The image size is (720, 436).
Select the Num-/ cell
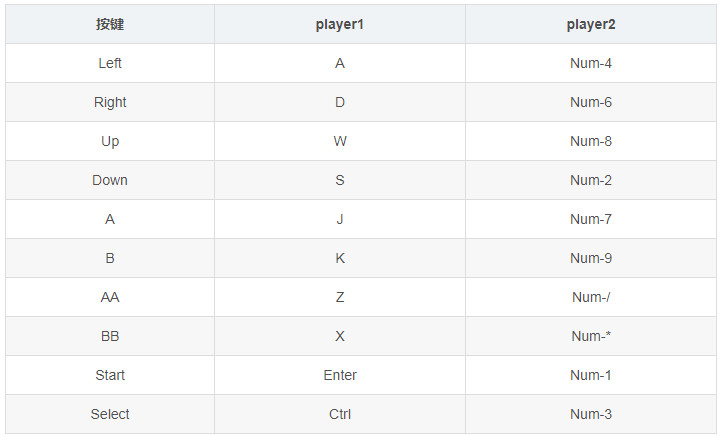click(591, 297)
